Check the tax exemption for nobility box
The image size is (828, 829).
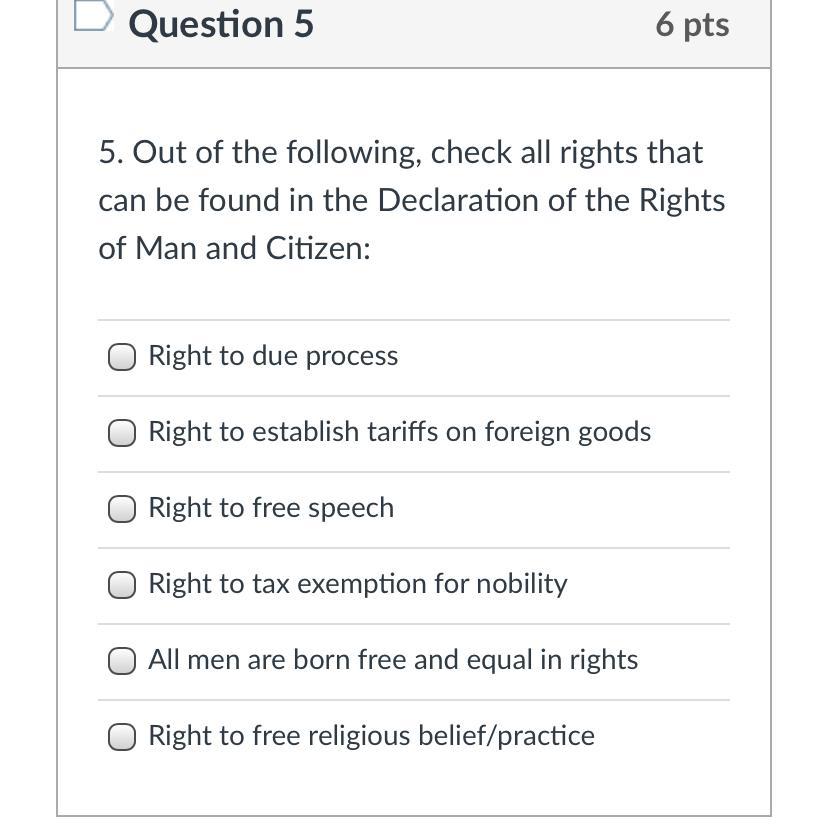coord(122,585)
